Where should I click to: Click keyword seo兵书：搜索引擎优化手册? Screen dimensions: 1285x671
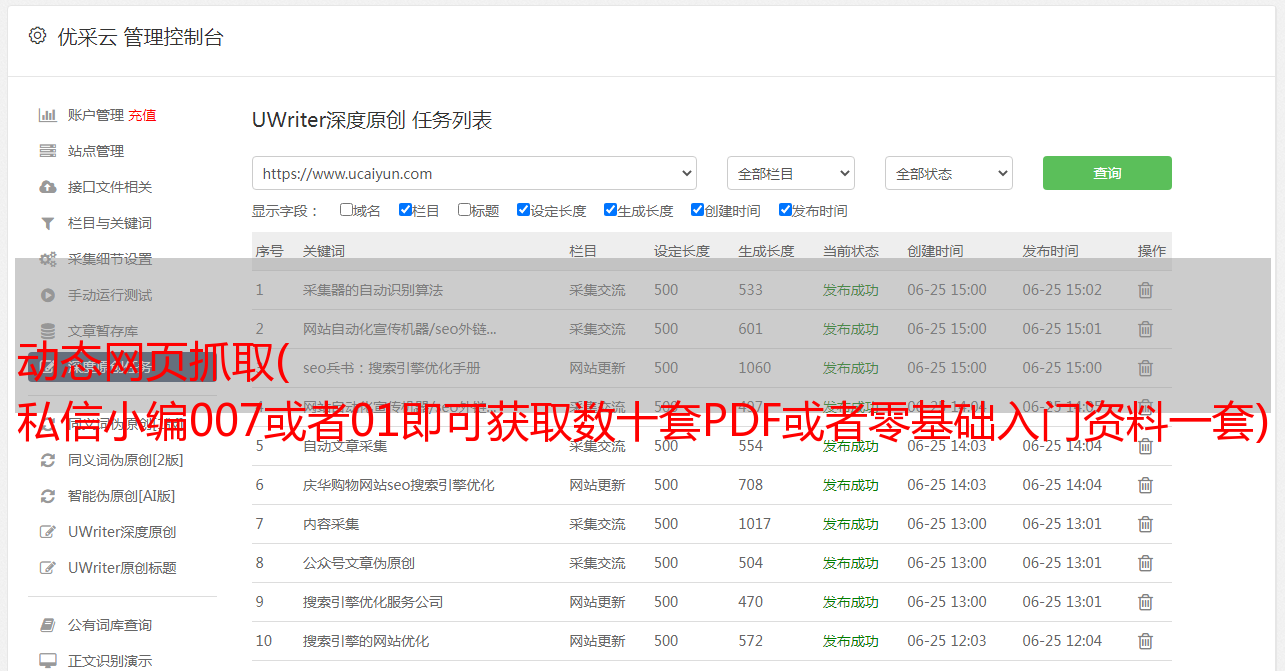pyautogui.click(x=392, y=368)
